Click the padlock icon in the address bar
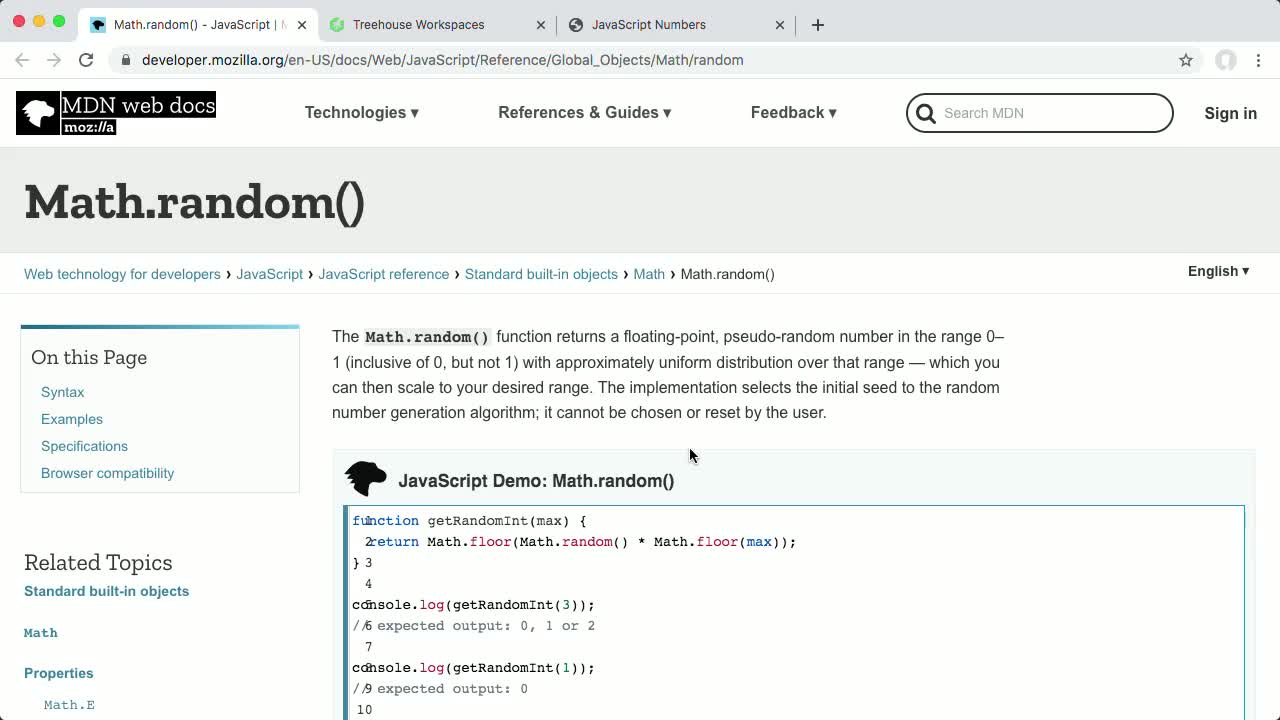This screenshot has width=1280, height=720. 126,60
